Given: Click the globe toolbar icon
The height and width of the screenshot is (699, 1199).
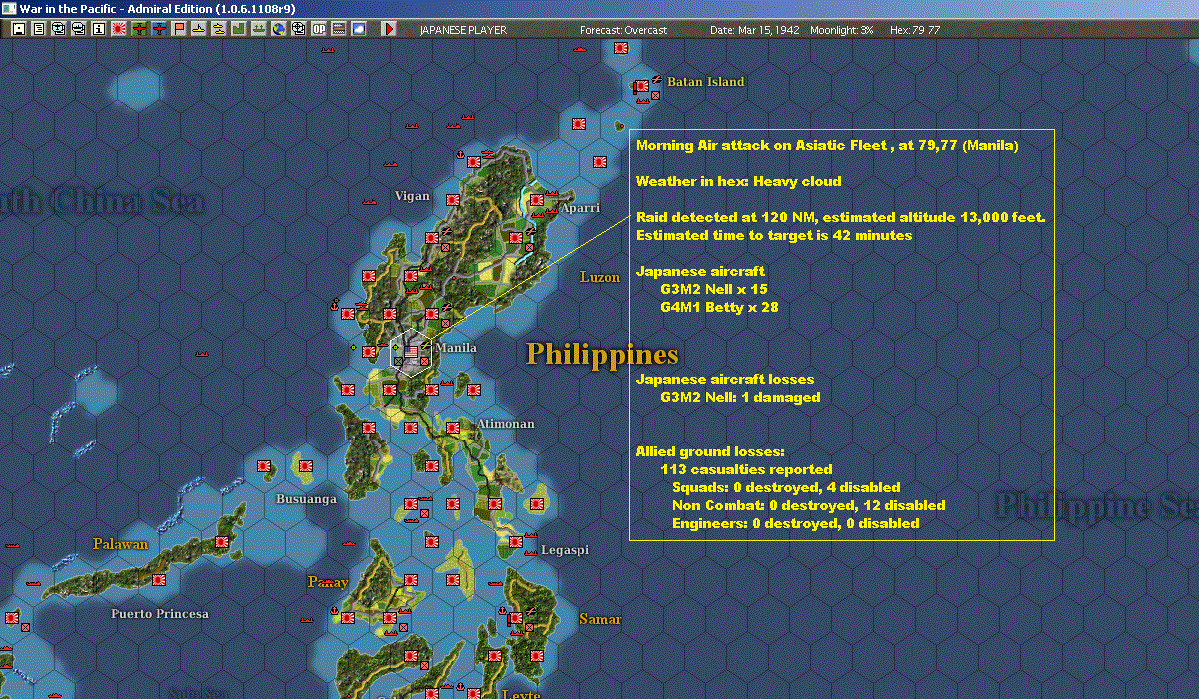Looking at the screenshot, I should pos(278,29).
